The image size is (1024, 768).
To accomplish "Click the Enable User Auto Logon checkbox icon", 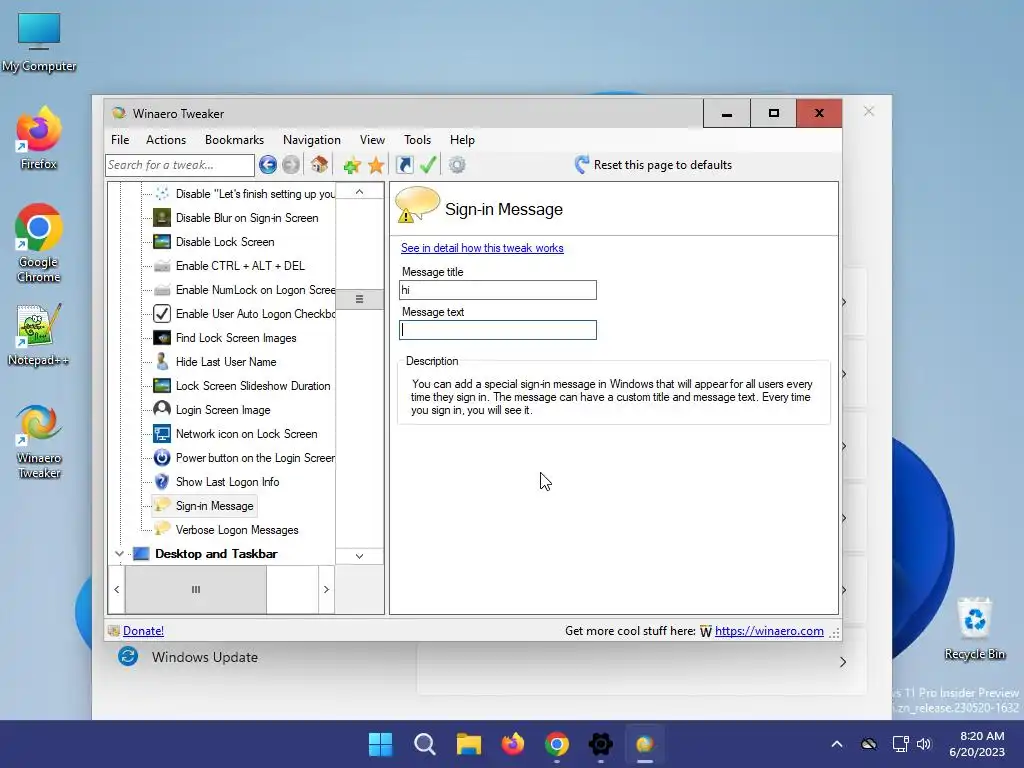I will [x=162, y=314].
